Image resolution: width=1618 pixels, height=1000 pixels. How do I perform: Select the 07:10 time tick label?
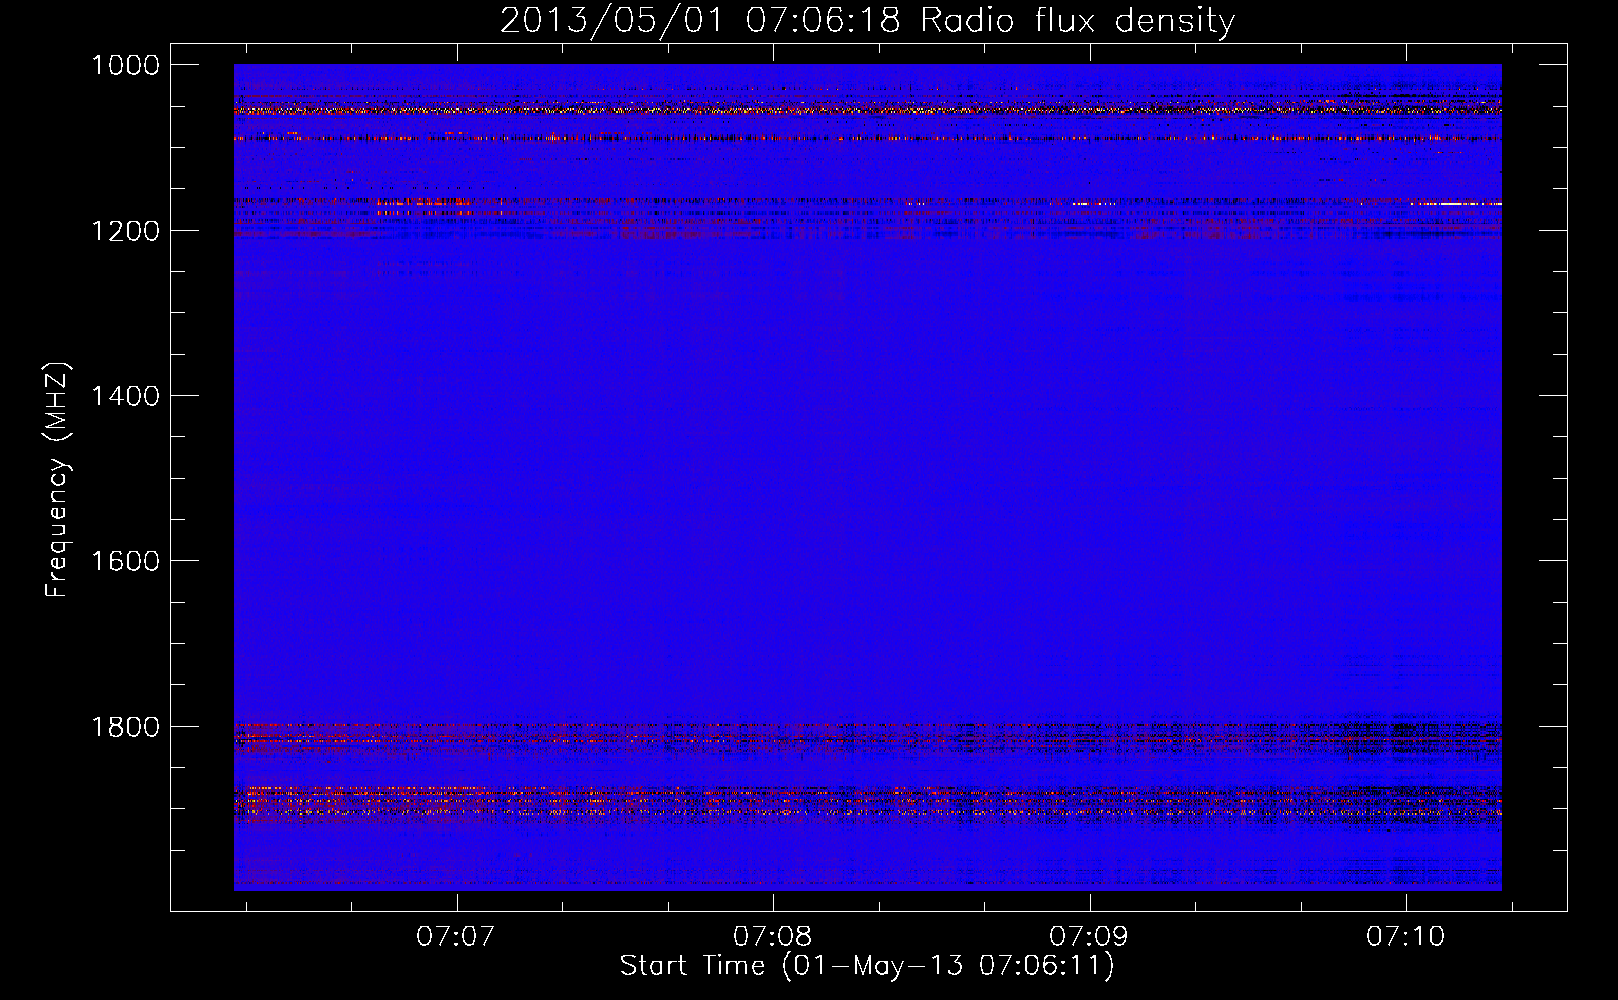click(1406, 937)
